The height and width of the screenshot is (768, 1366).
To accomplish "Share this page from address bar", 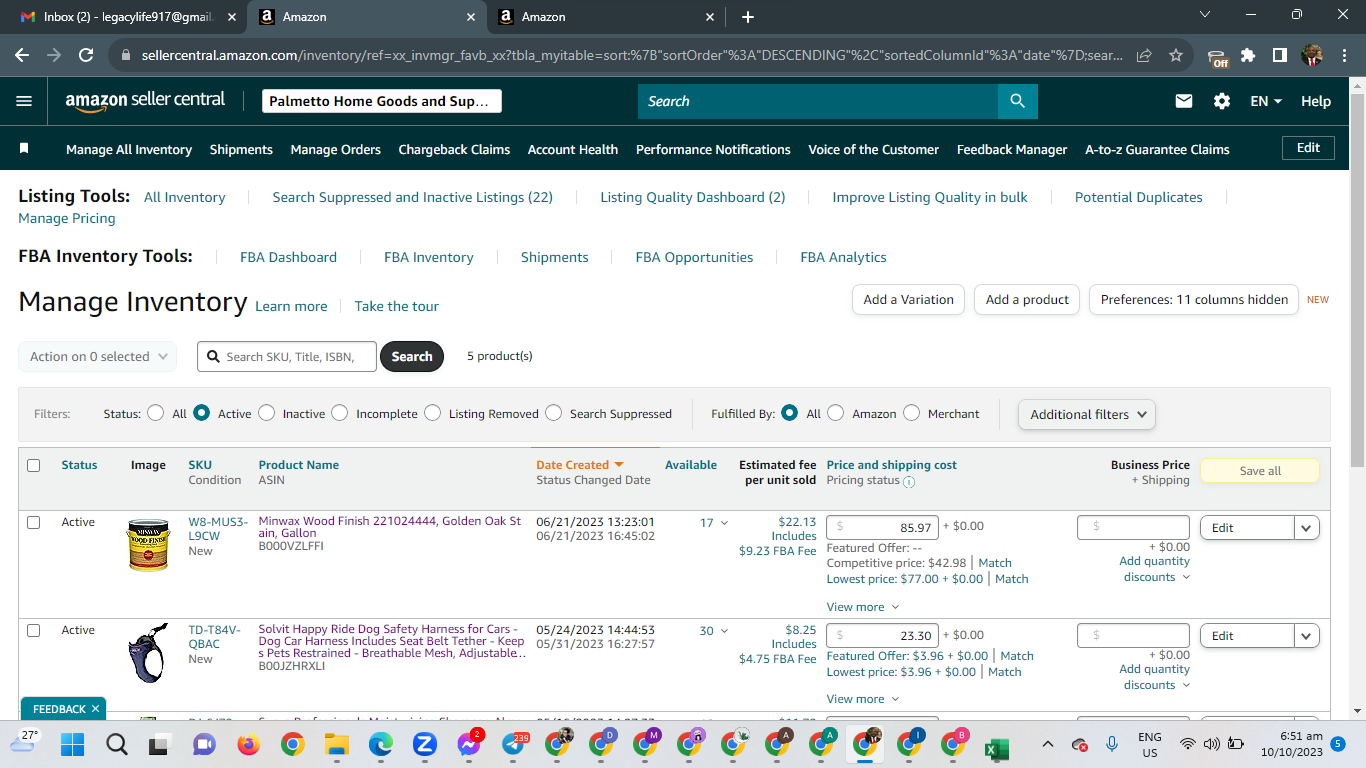I will [1144, 56].
